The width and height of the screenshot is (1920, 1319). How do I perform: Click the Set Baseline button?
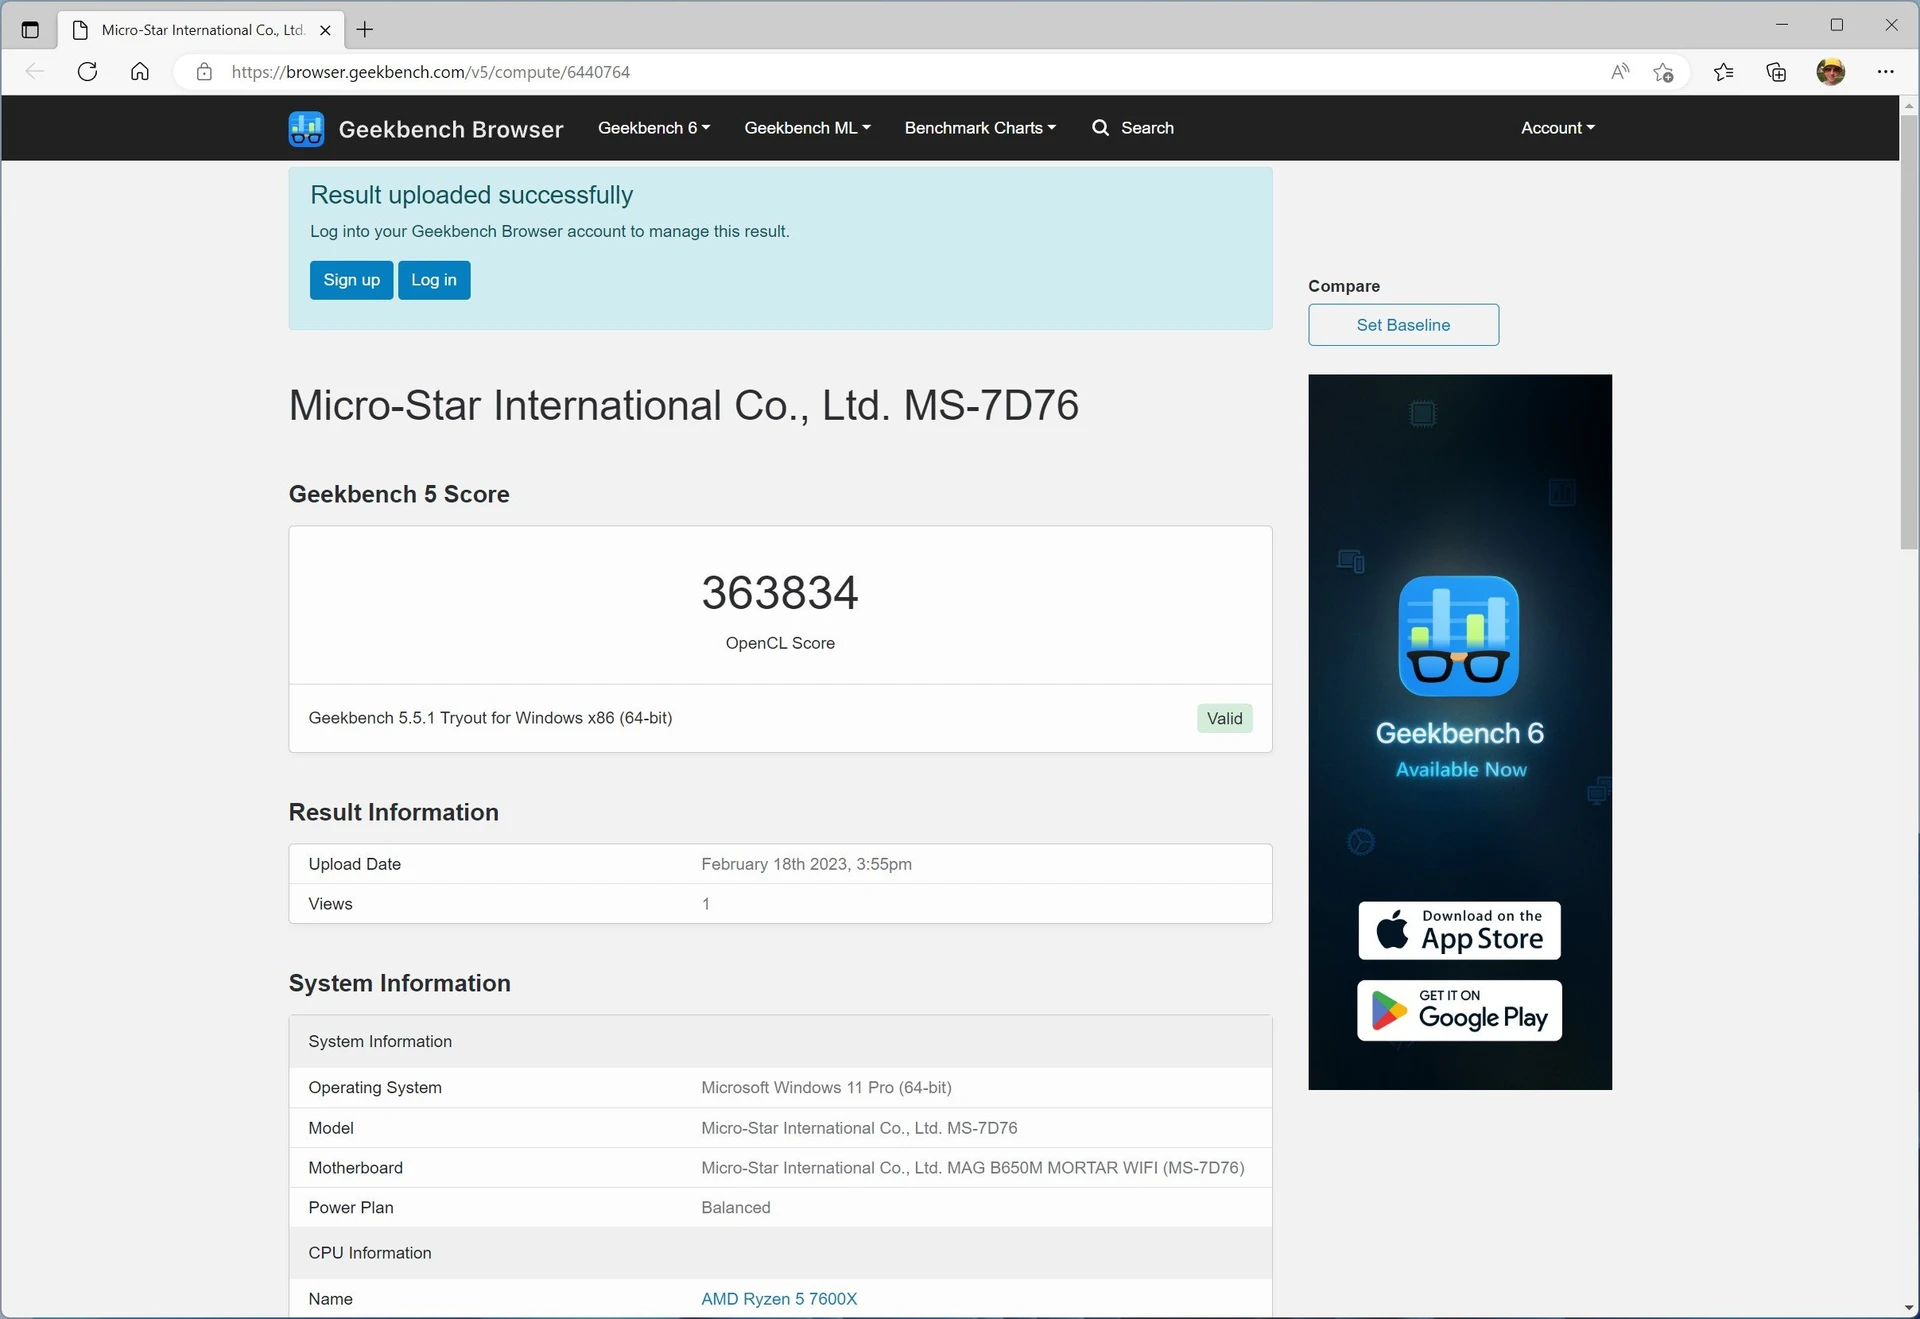(1403, 325)
